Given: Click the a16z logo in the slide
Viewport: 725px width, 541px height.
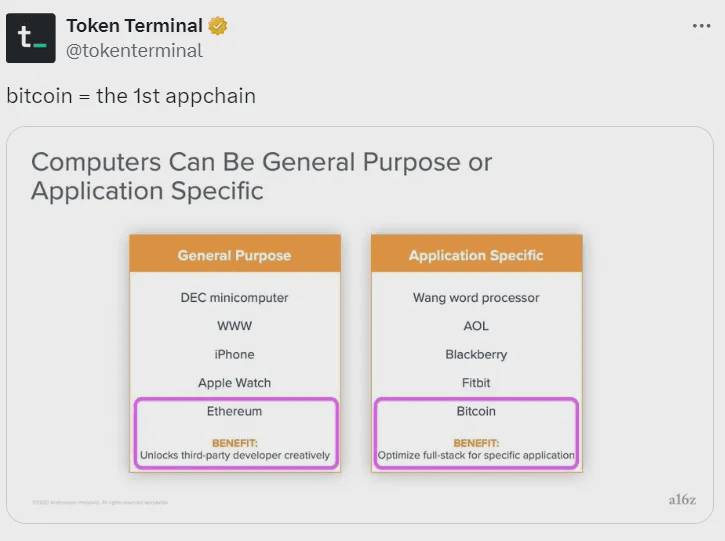Looking at the screenshot, I should pyautogui.click(x=681, y=500).
